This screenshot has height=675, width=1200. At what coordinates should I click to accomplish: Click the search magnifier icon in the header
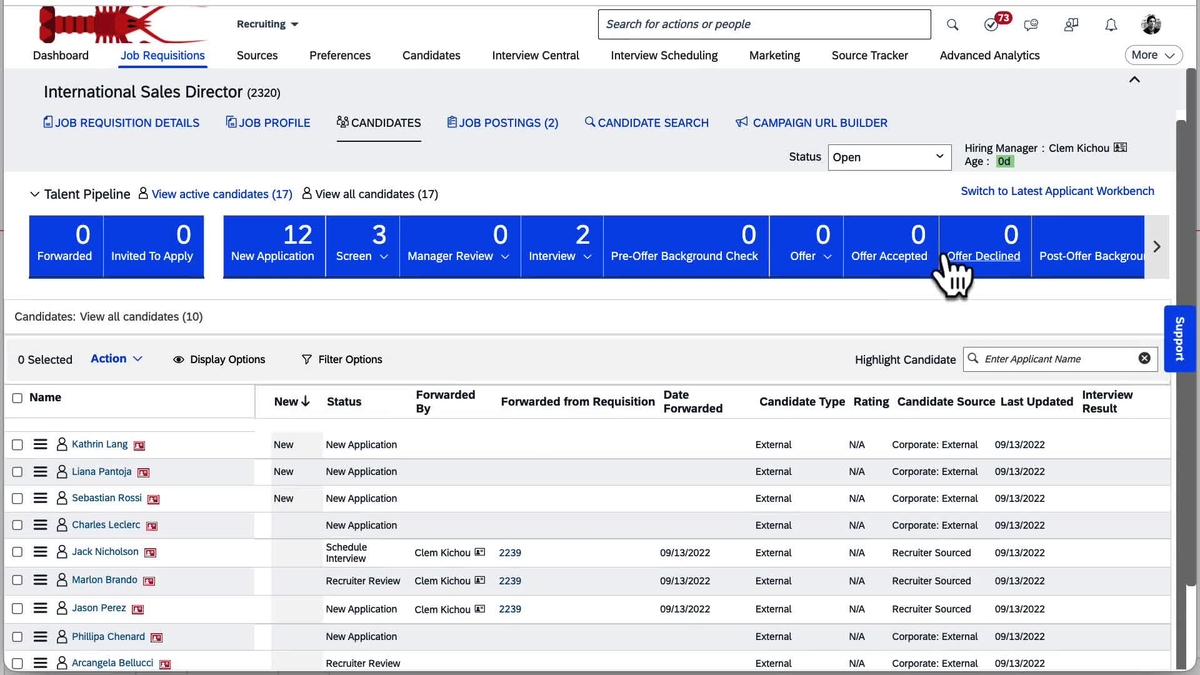point(951,24)
